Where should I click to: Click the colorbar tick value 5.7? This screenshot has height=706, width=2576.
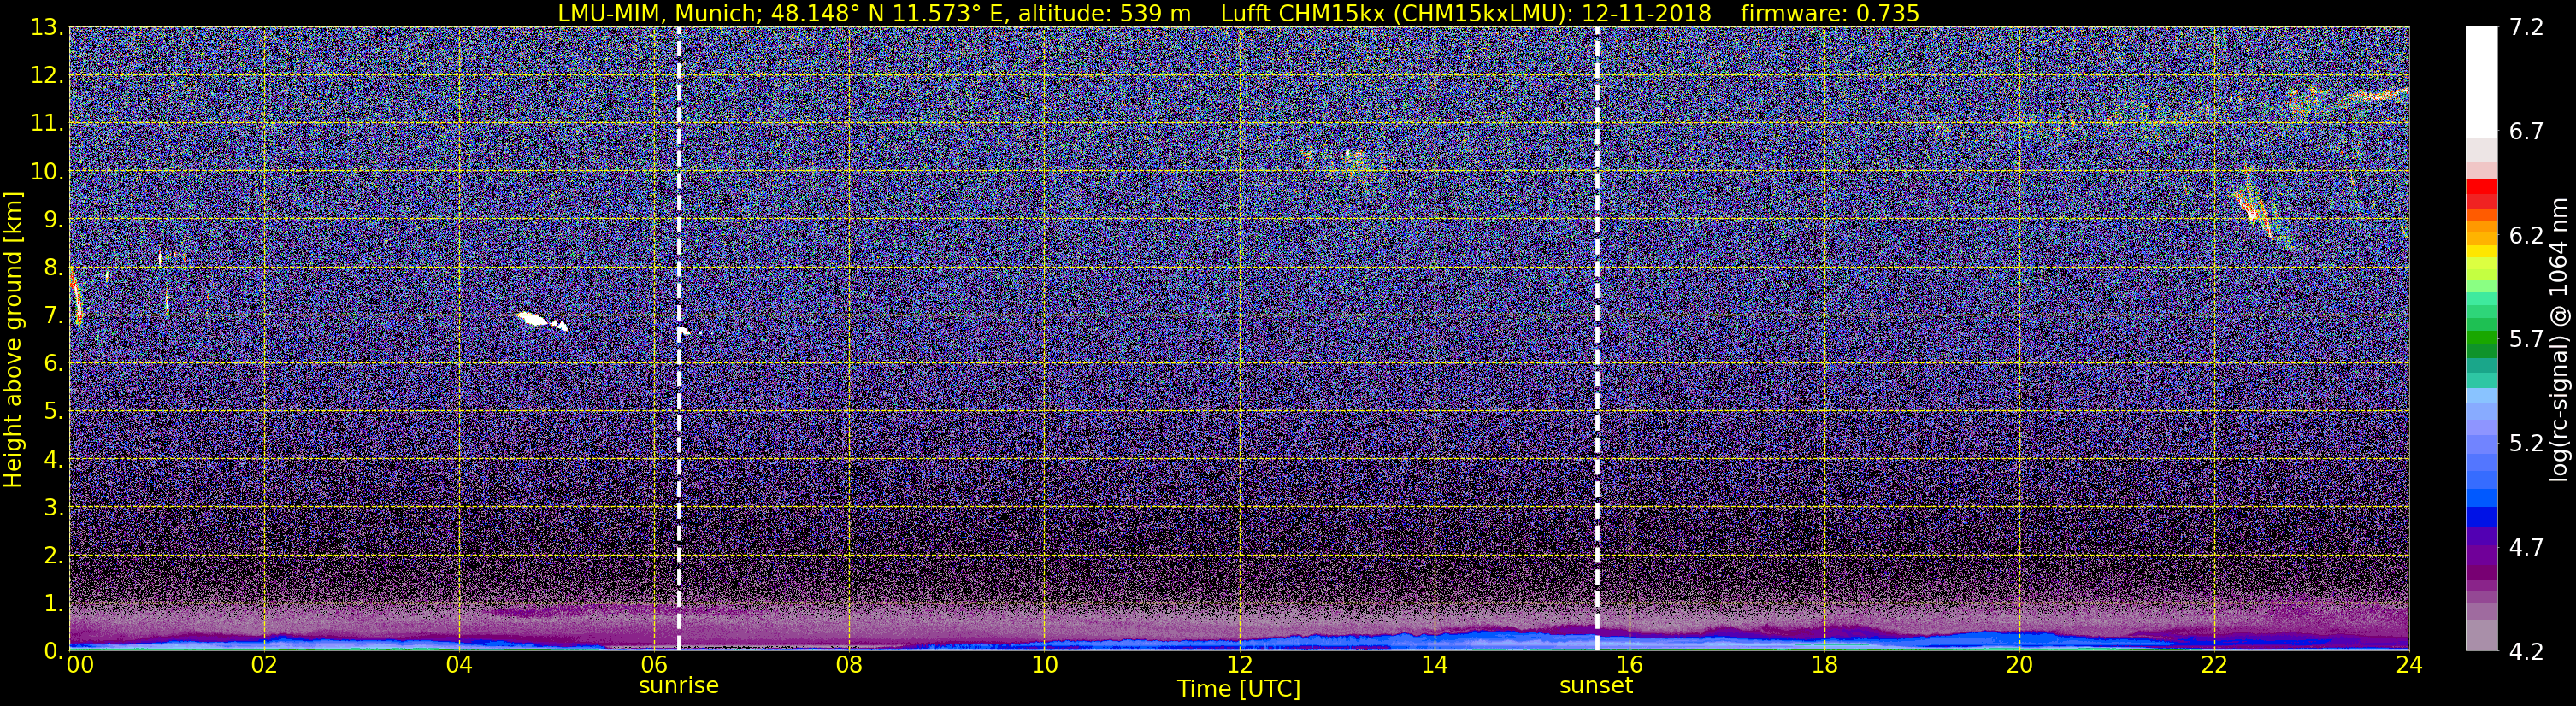pos(2526,340)
